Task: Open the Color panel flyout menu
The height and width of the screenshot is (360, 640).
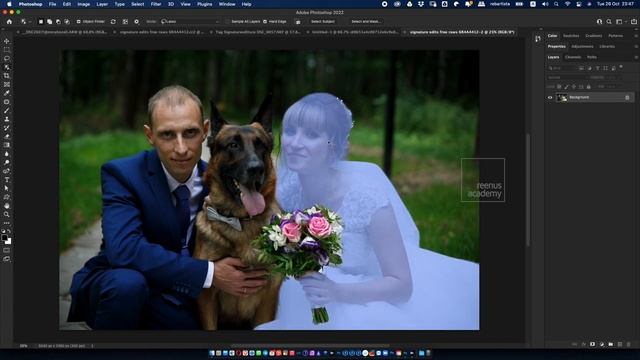Action: coord(636,36)
